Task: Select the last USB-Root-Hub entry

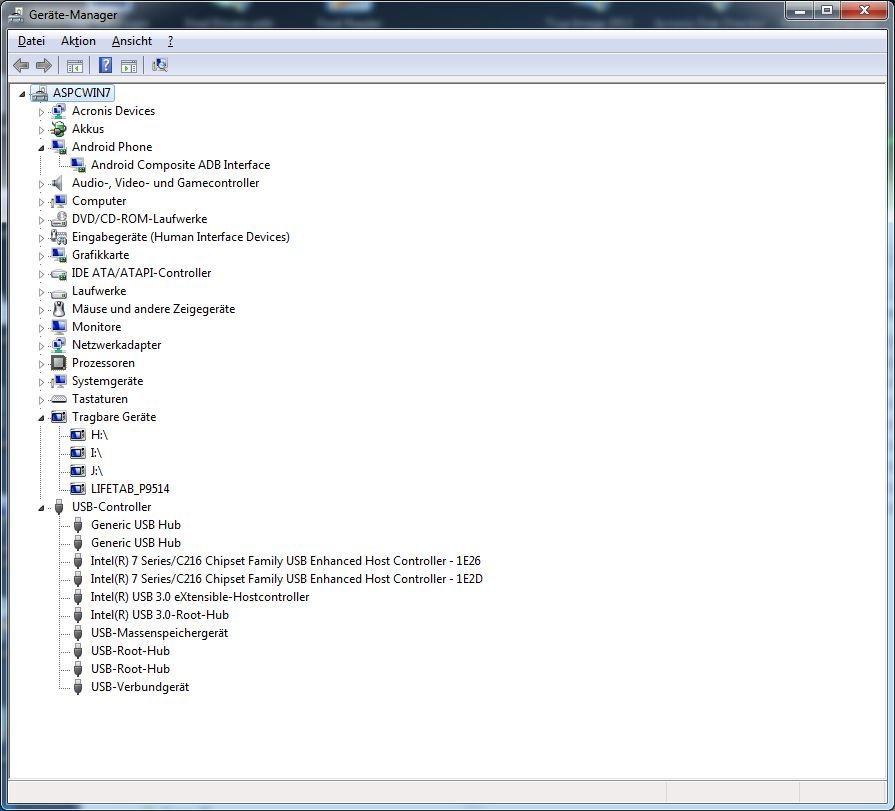Action: coord(130,669)
